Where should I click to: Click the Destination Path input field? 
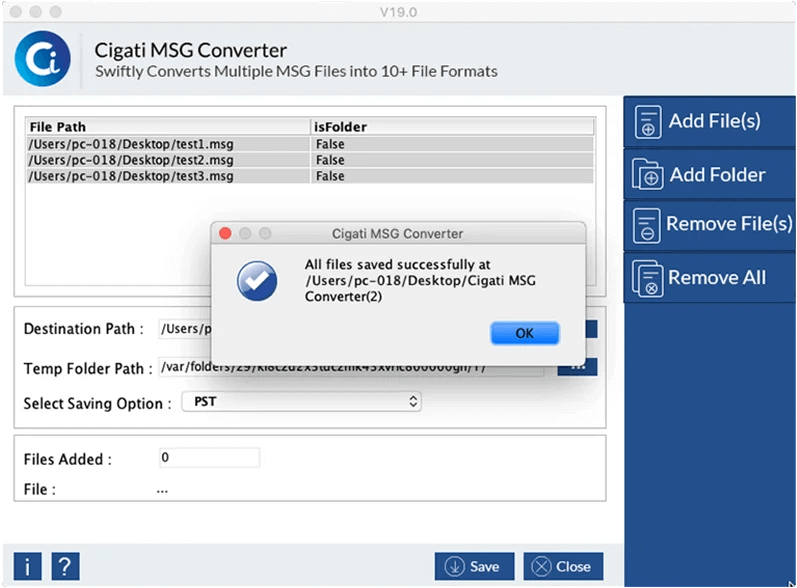coord(186,329)
